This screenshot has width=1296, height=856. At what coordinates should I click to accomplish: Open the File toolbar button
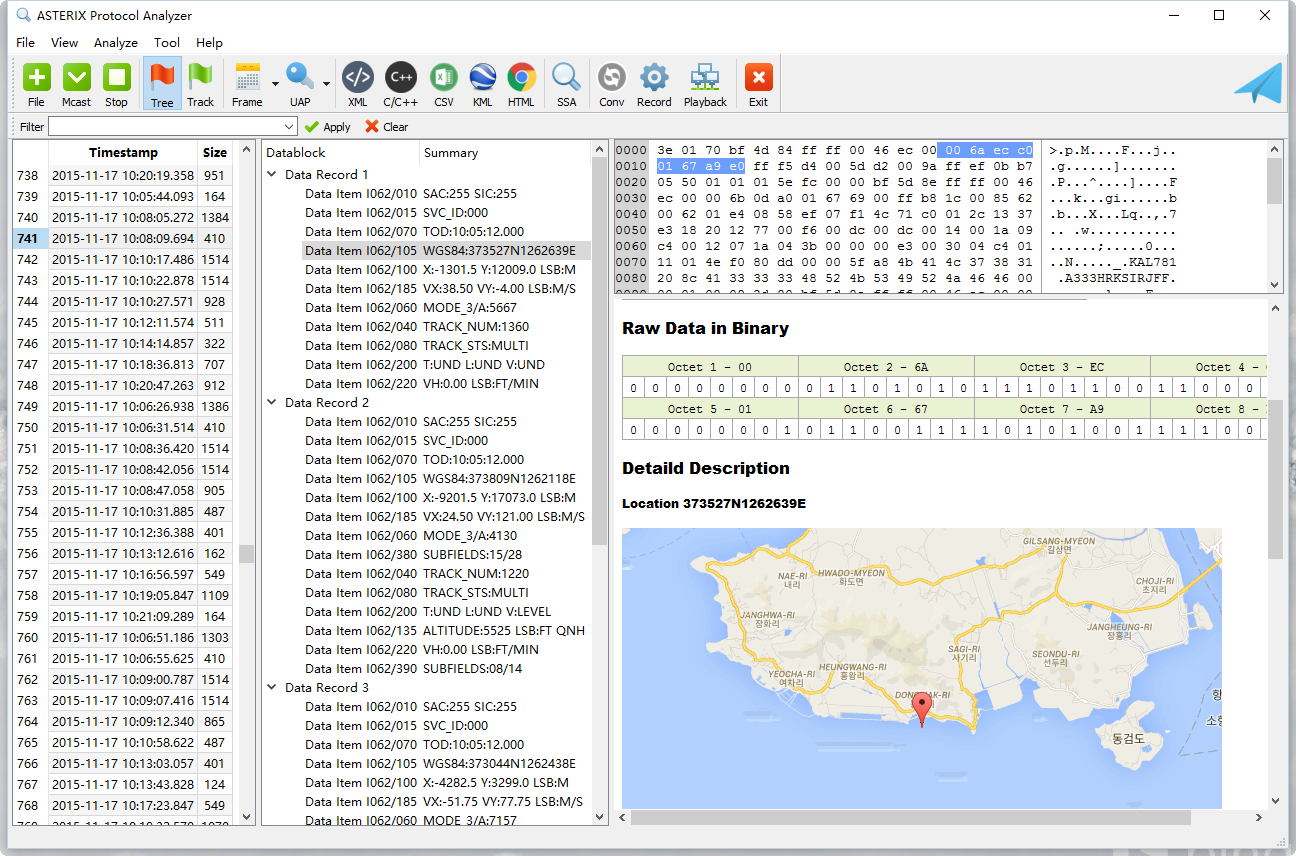pos(36,85)
